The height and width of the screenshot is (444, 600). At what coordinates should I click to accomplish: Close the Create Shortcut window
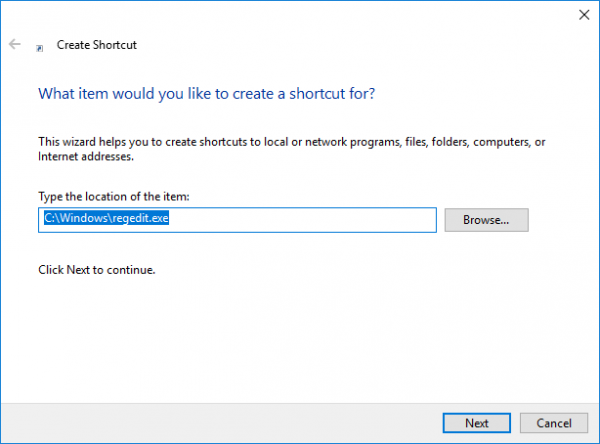point(583,14)
